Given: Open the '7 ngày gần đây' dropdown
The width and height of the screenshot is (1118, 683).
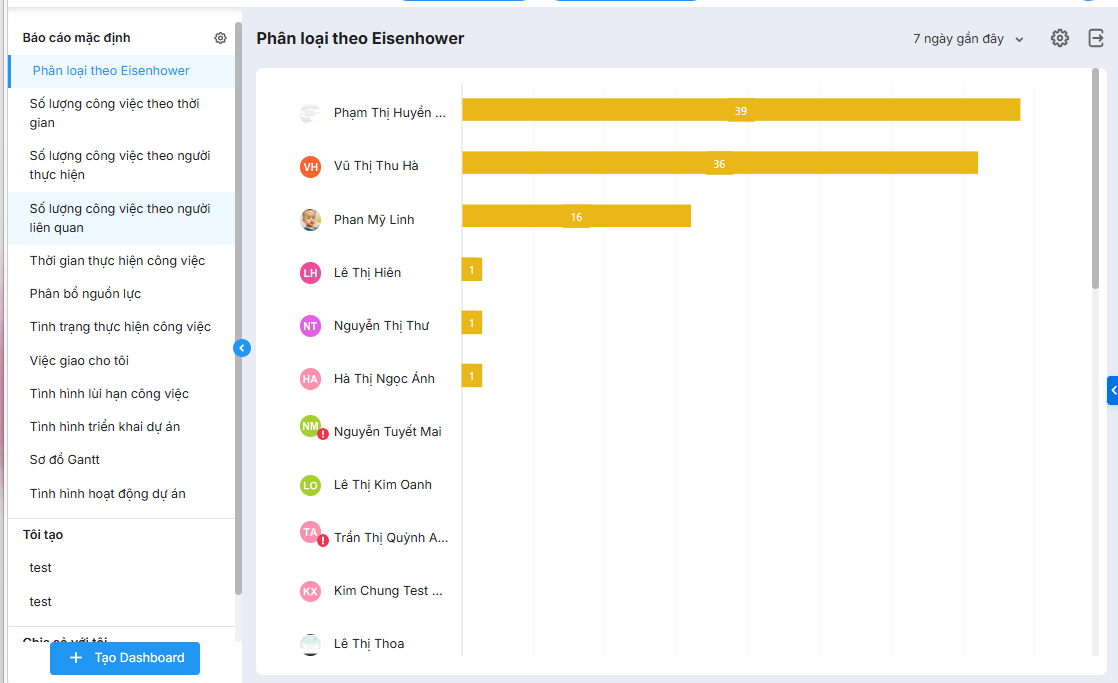Looking at the screenshot, I should point(968,39).
